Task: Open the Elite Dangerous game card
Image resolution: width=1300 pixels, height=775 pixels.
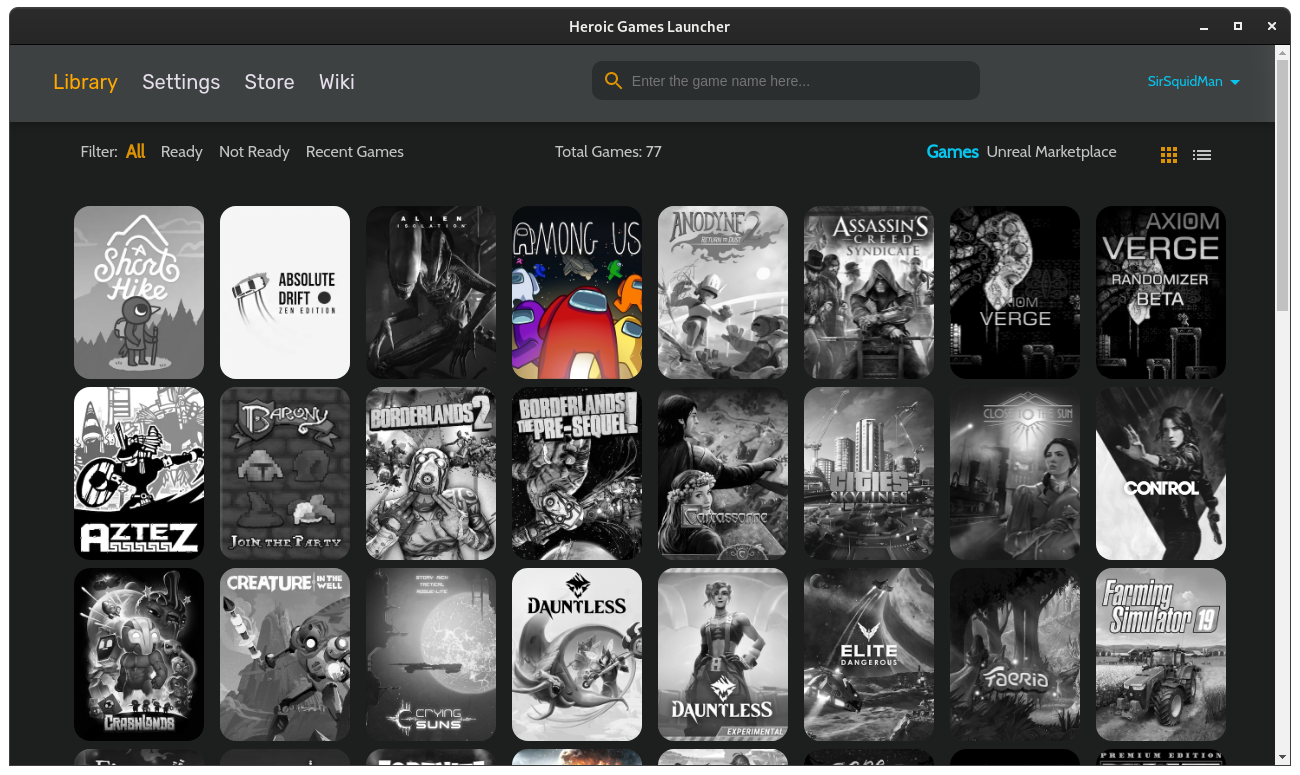Action: 869,654
